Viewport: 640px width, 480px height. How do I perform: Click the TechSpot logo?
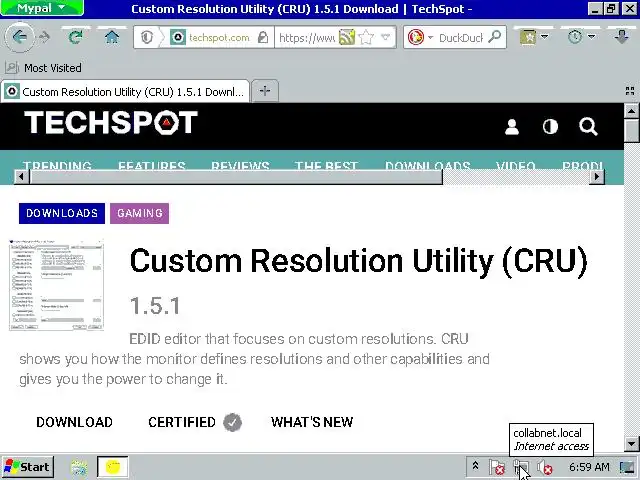point(111,122)
